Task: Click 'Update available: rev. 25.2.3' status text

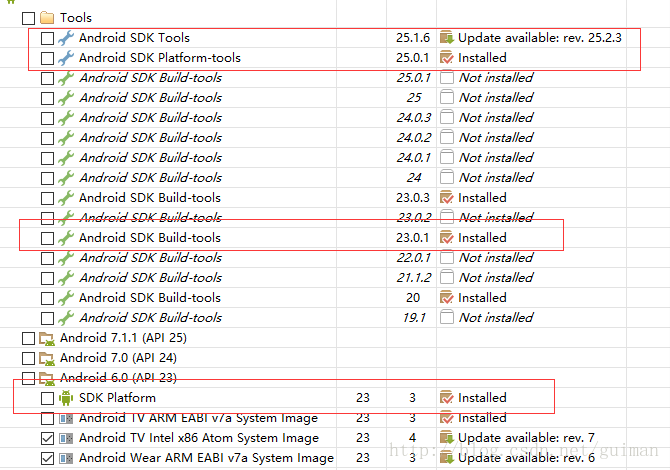Action: point(540,38)
